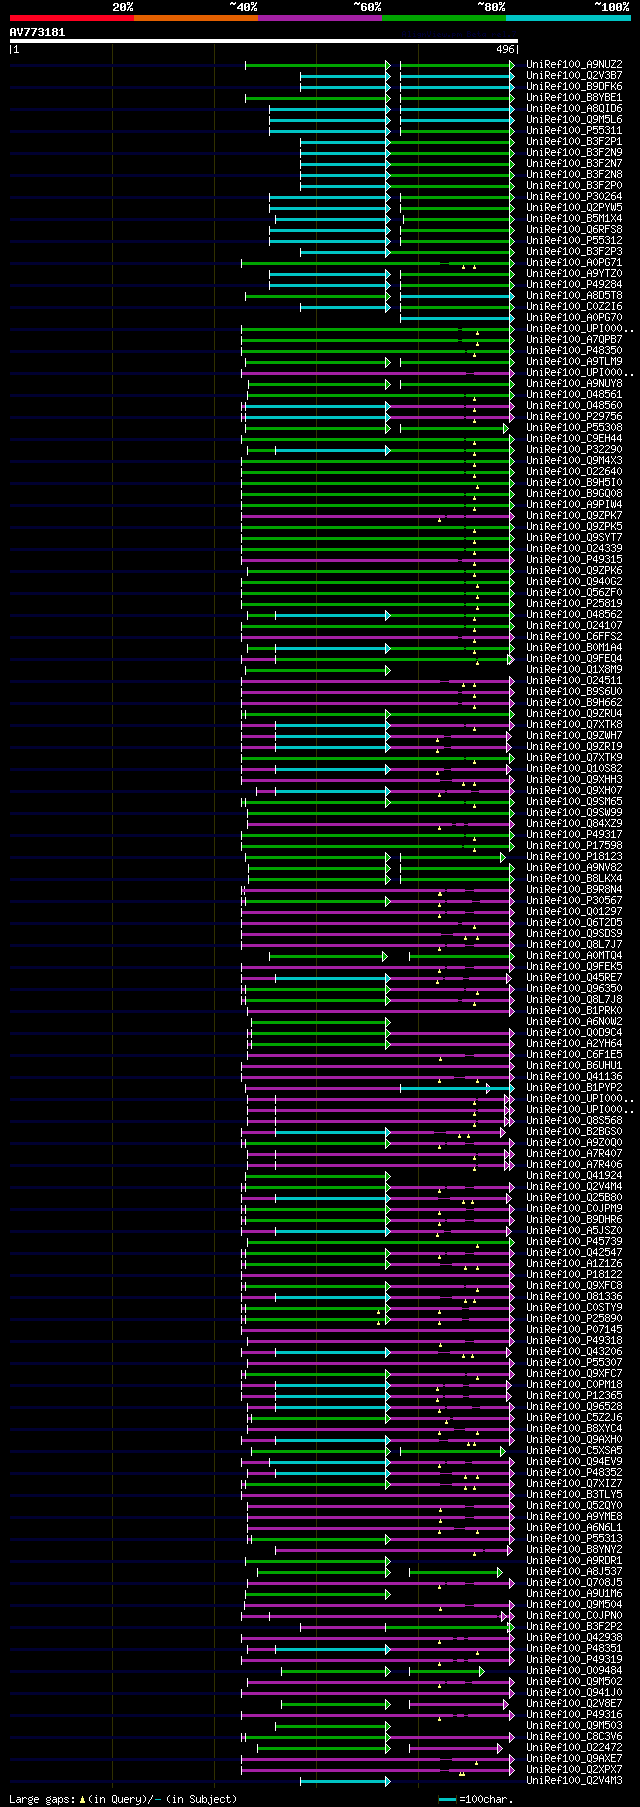Click the red 20% identity legend segment
Image resolution: width=640 pixels, height=1807 pixels.
[x=72, y=18]
